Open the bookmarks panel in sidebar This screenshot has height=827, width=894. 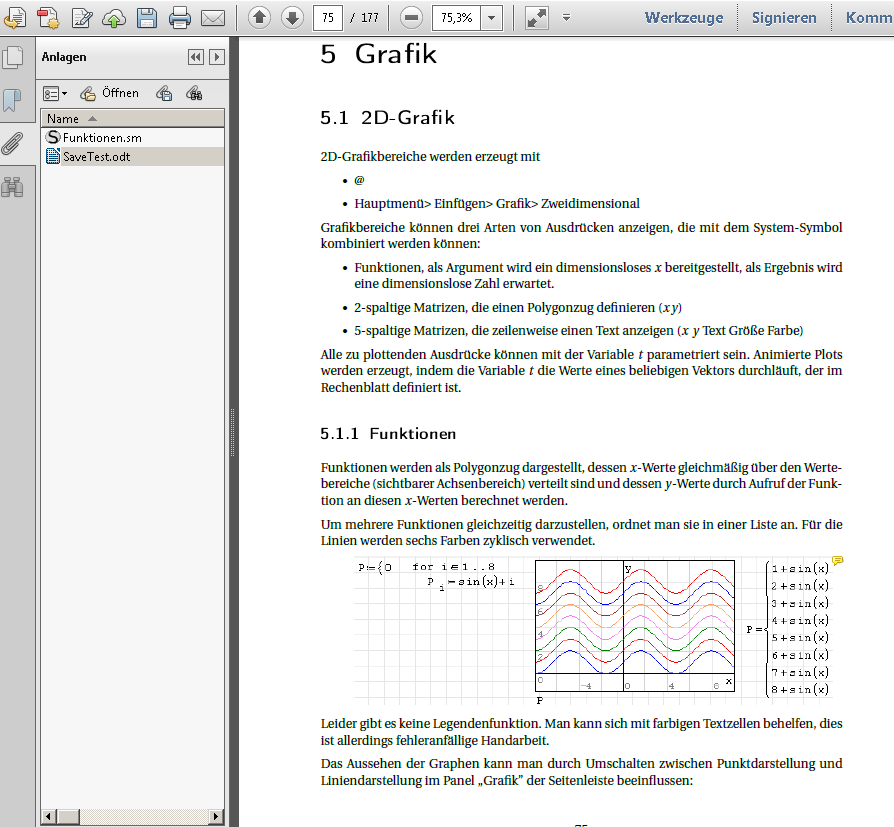[12, 100]
